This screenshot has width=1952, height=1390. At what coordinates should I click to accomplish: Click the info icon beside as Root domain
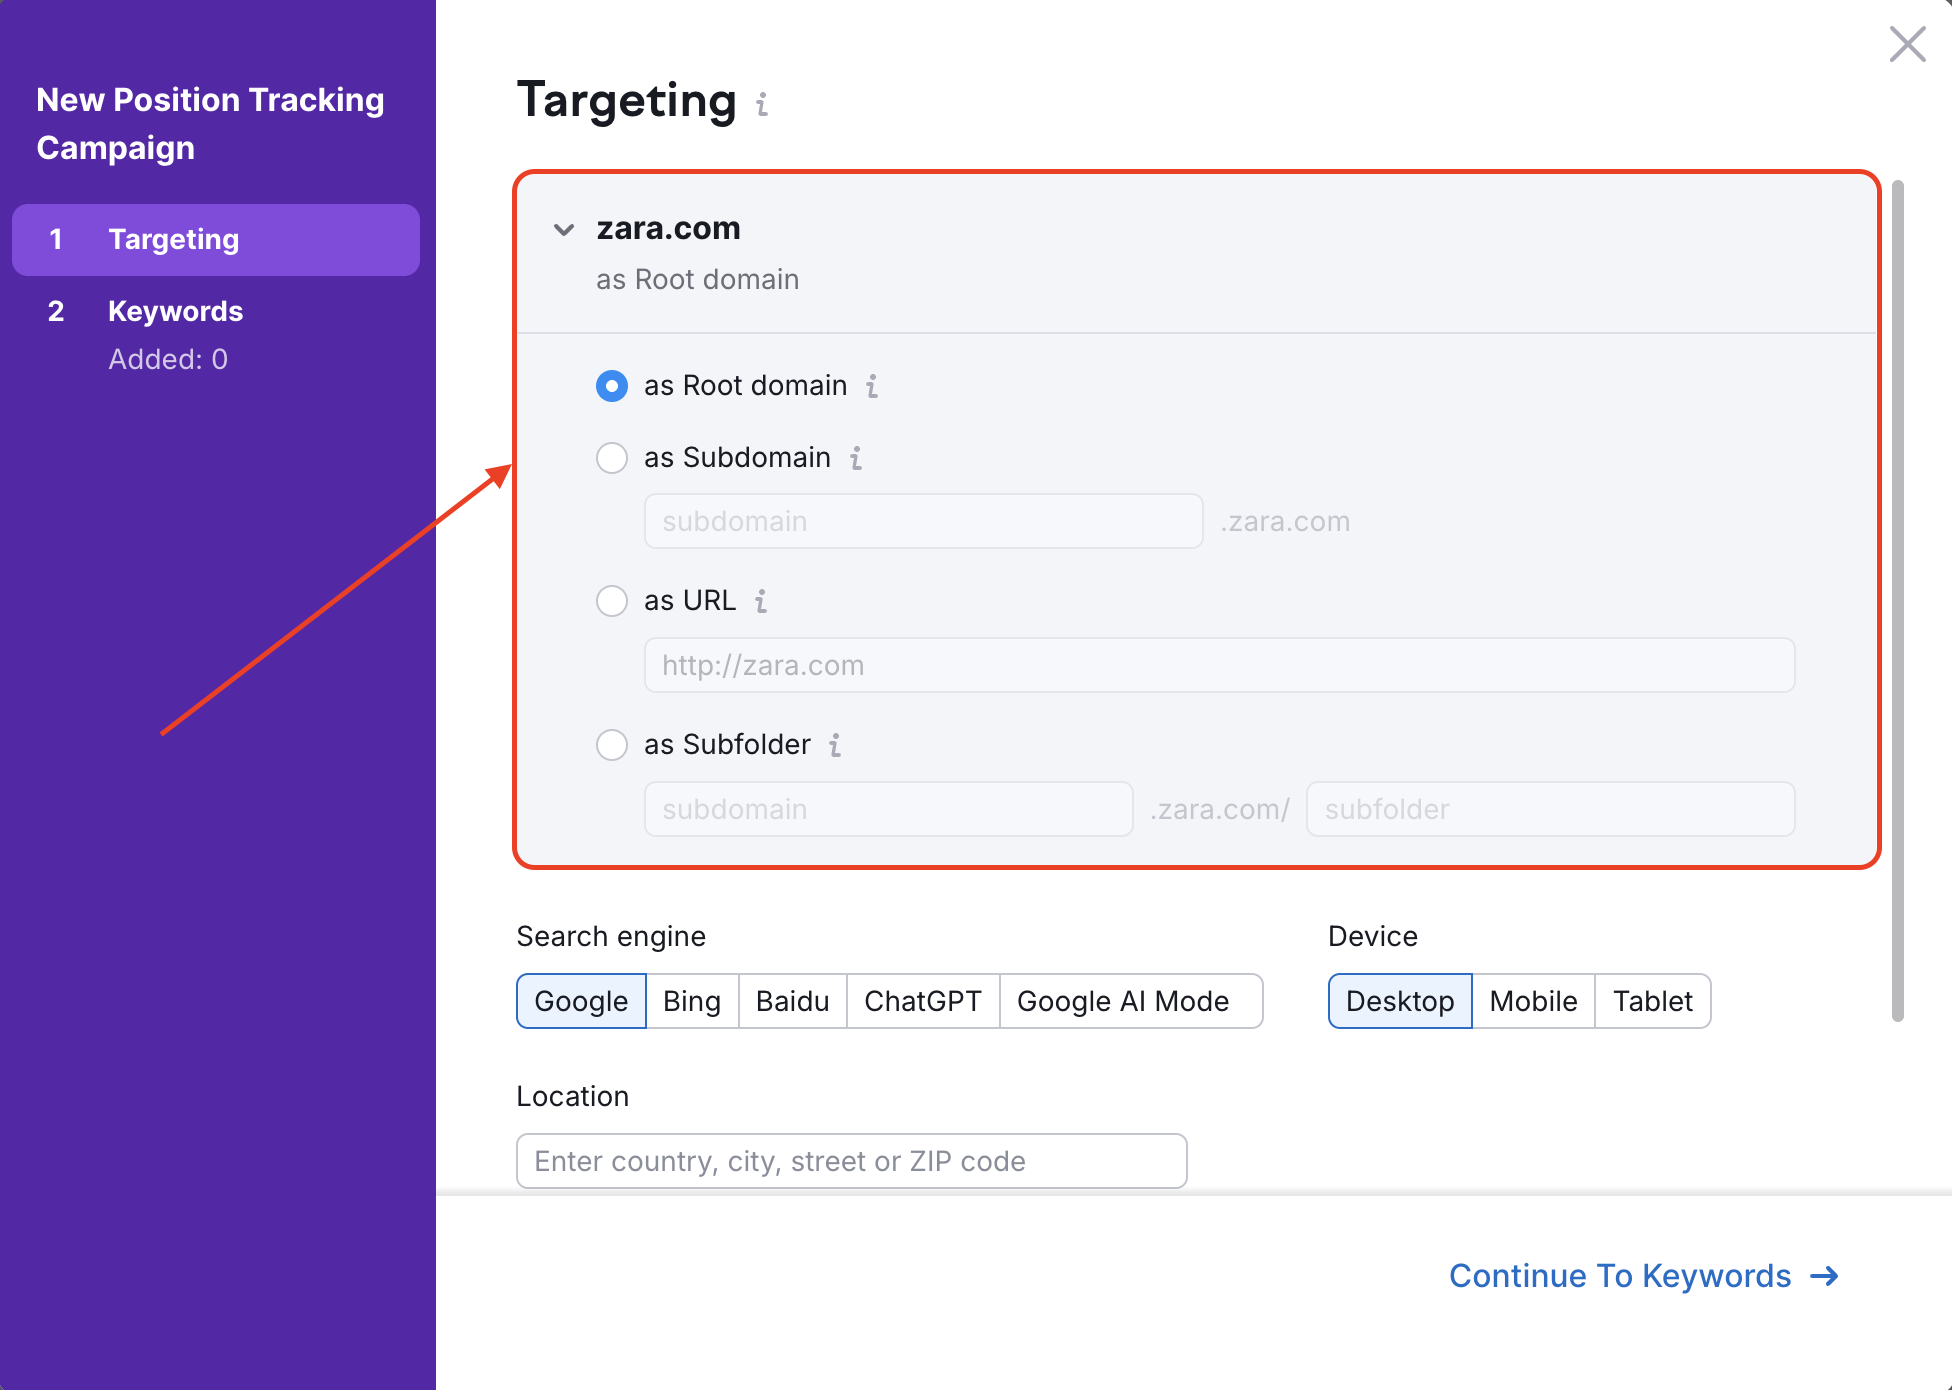click(872, 387)
